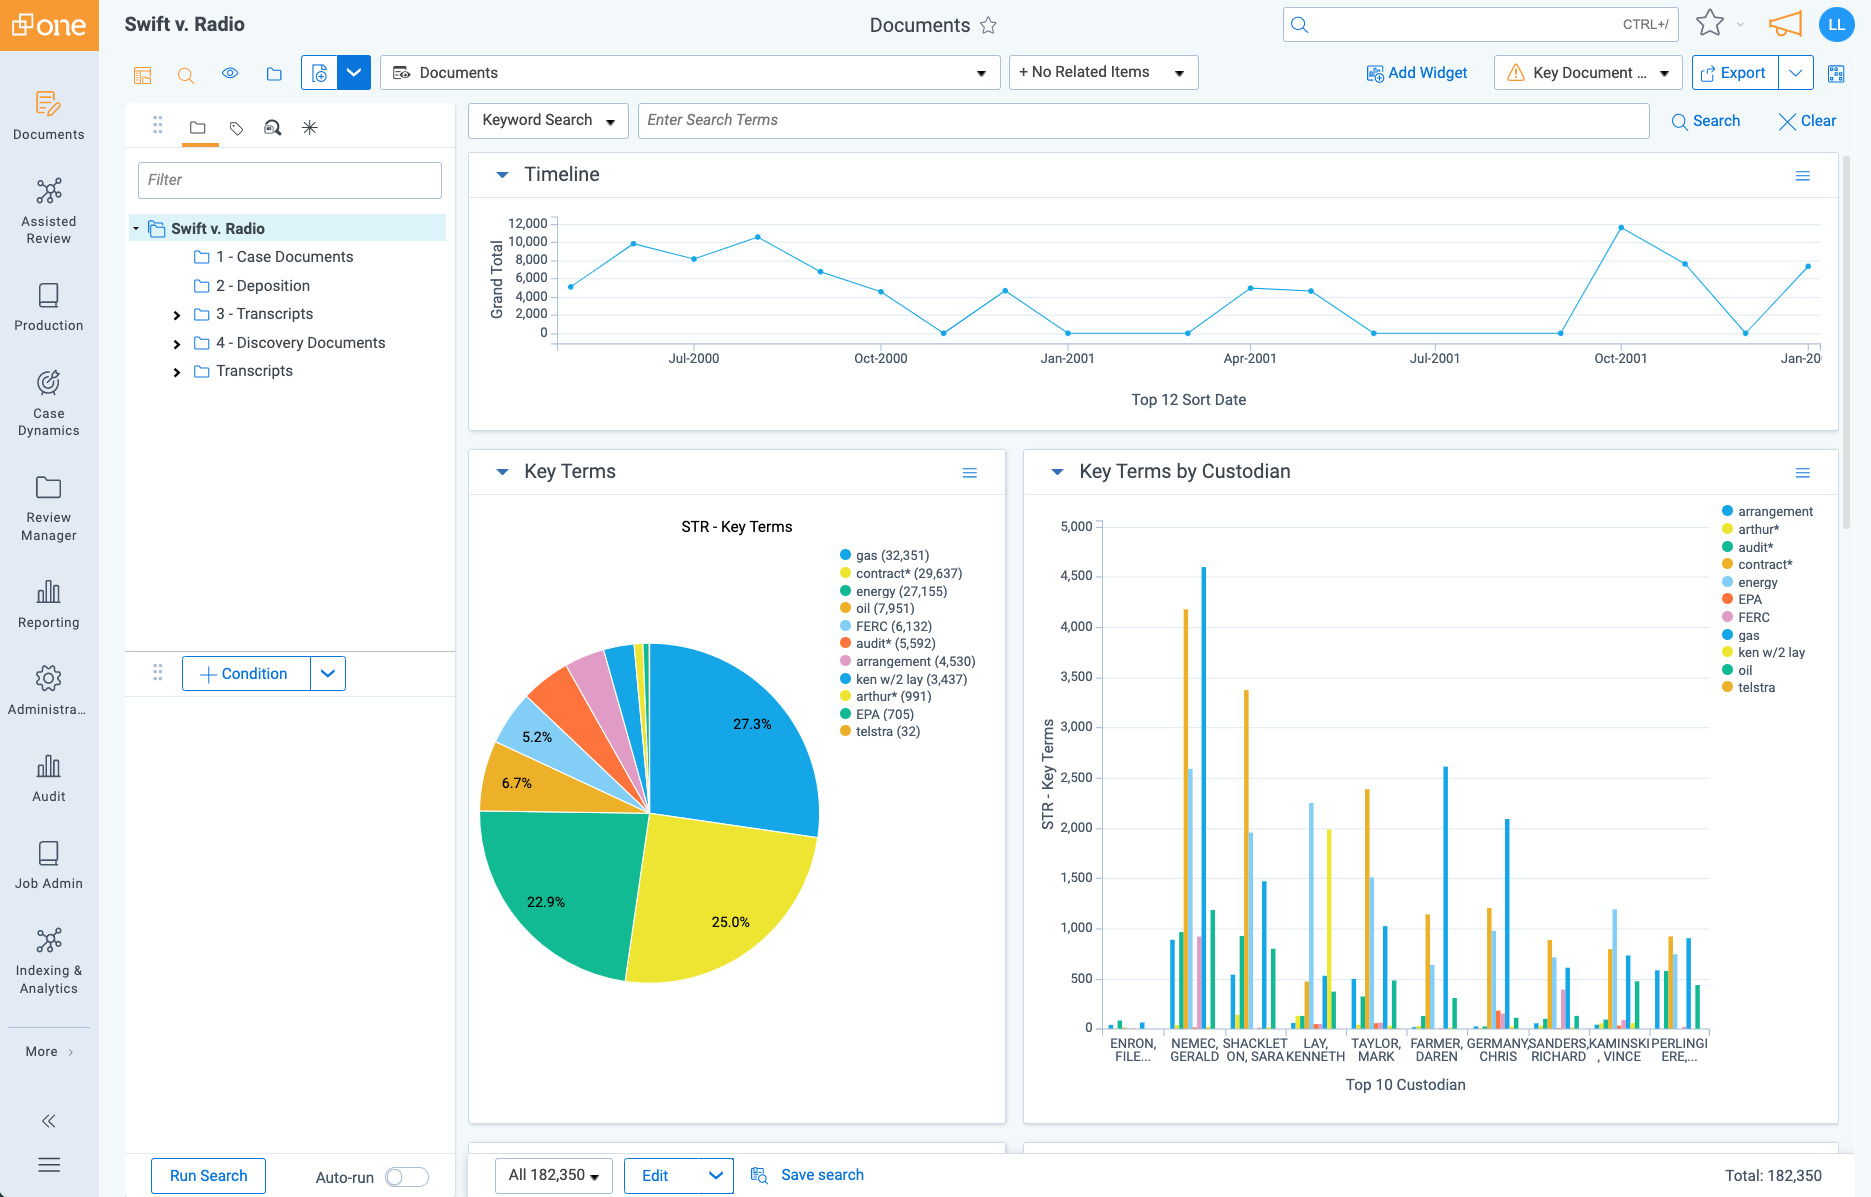Screen dimensions: 1871x1197
Task: Open the folder browse icon in toolbar
Action: (274, 73)
